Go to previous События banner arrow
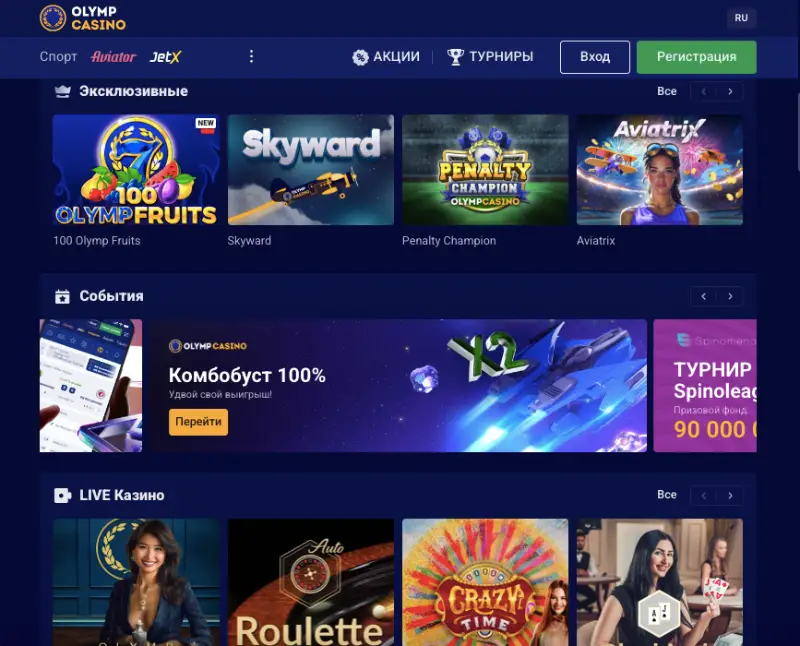800x646 pixels. click(x=704, y=296)
